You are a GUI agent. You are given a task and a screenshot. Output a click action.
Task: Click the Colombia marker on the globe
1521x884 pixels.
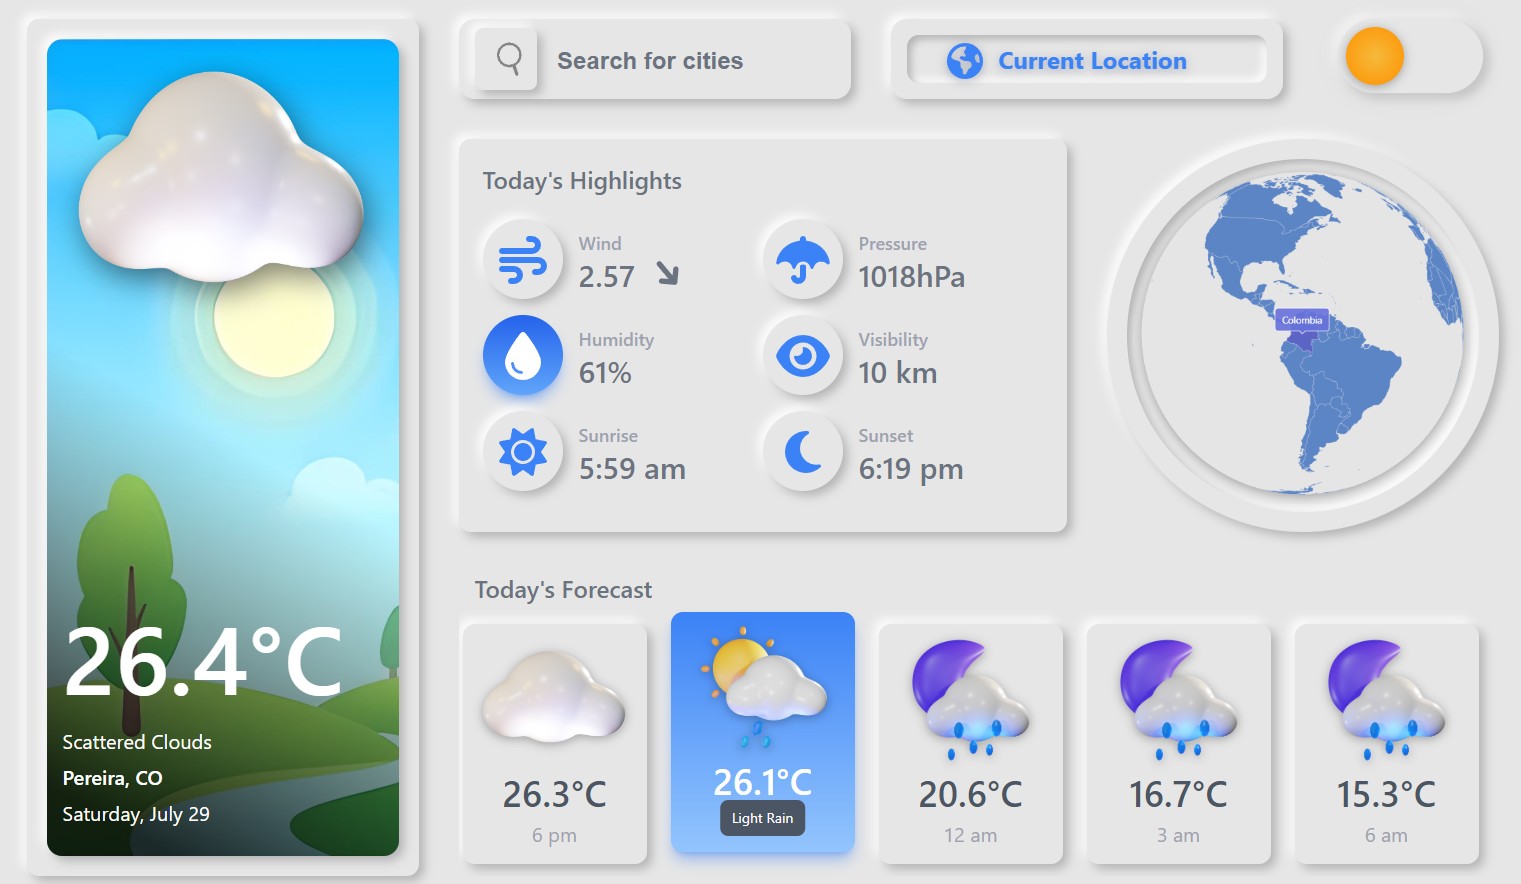click(x=1301, y=321)
